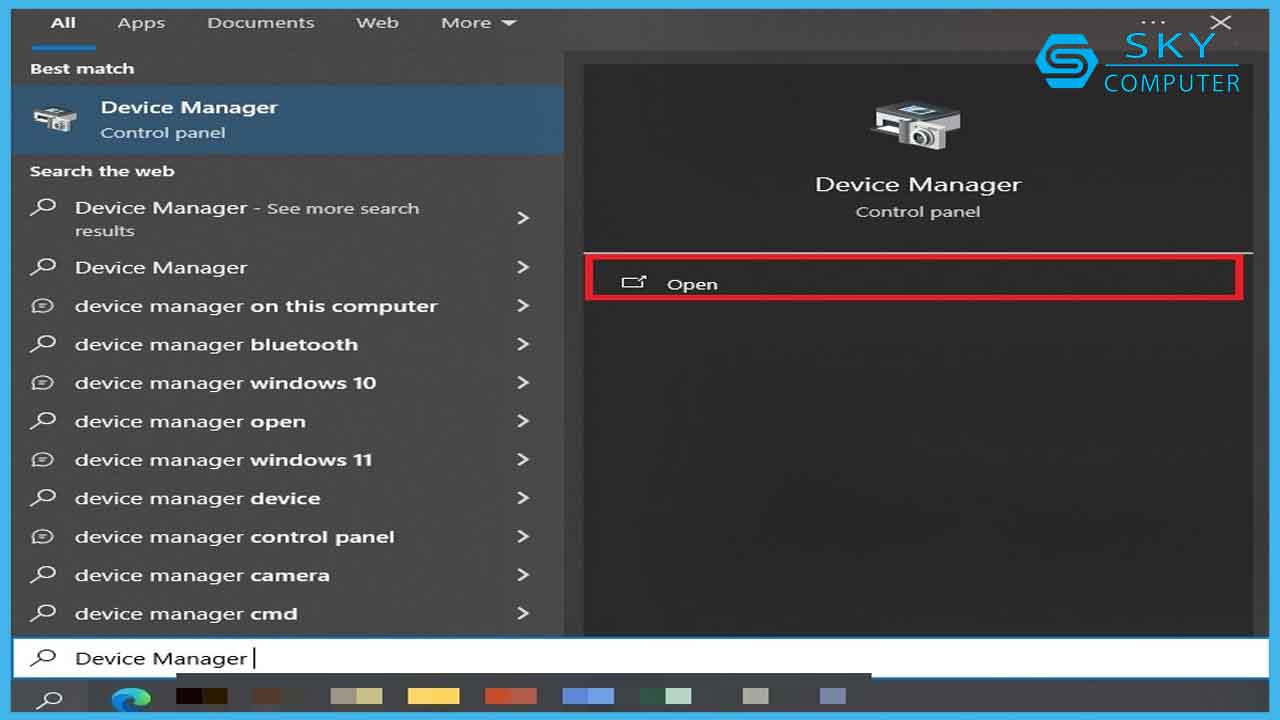Select 'device manager control panel' suggestion
1280x720 pixels.
point(235,537)
